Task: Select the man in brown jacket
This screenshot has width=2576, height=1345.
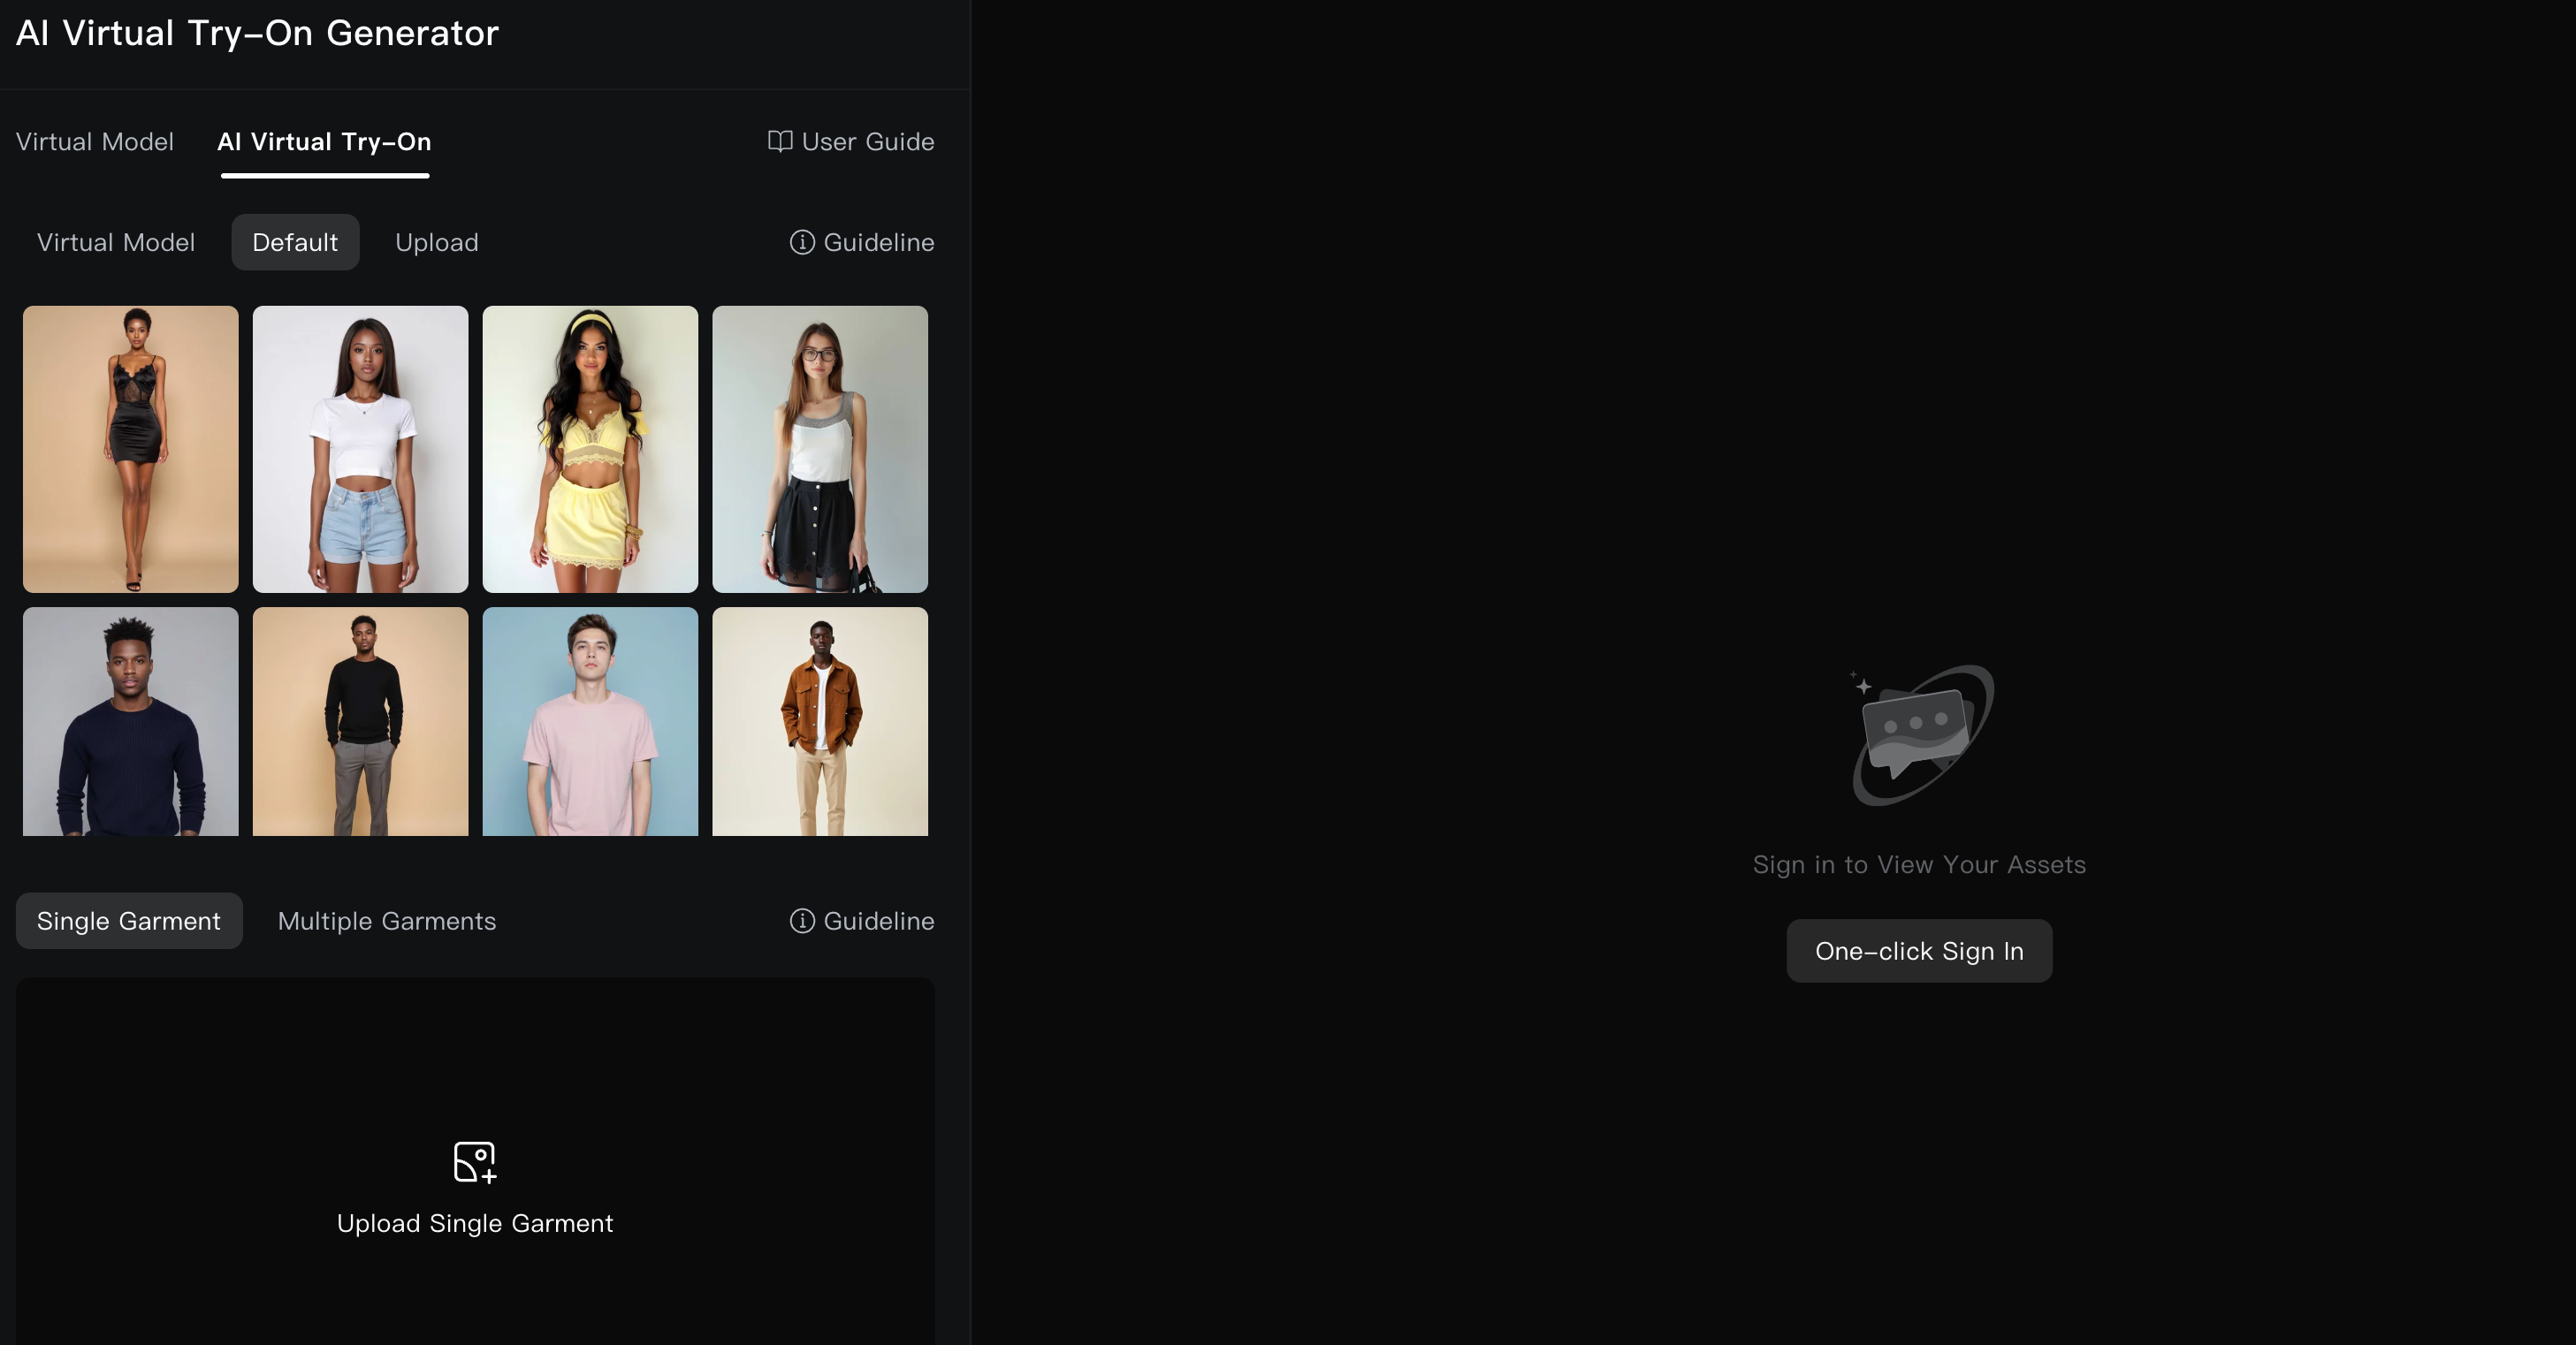Action: (x=820, y=721)
